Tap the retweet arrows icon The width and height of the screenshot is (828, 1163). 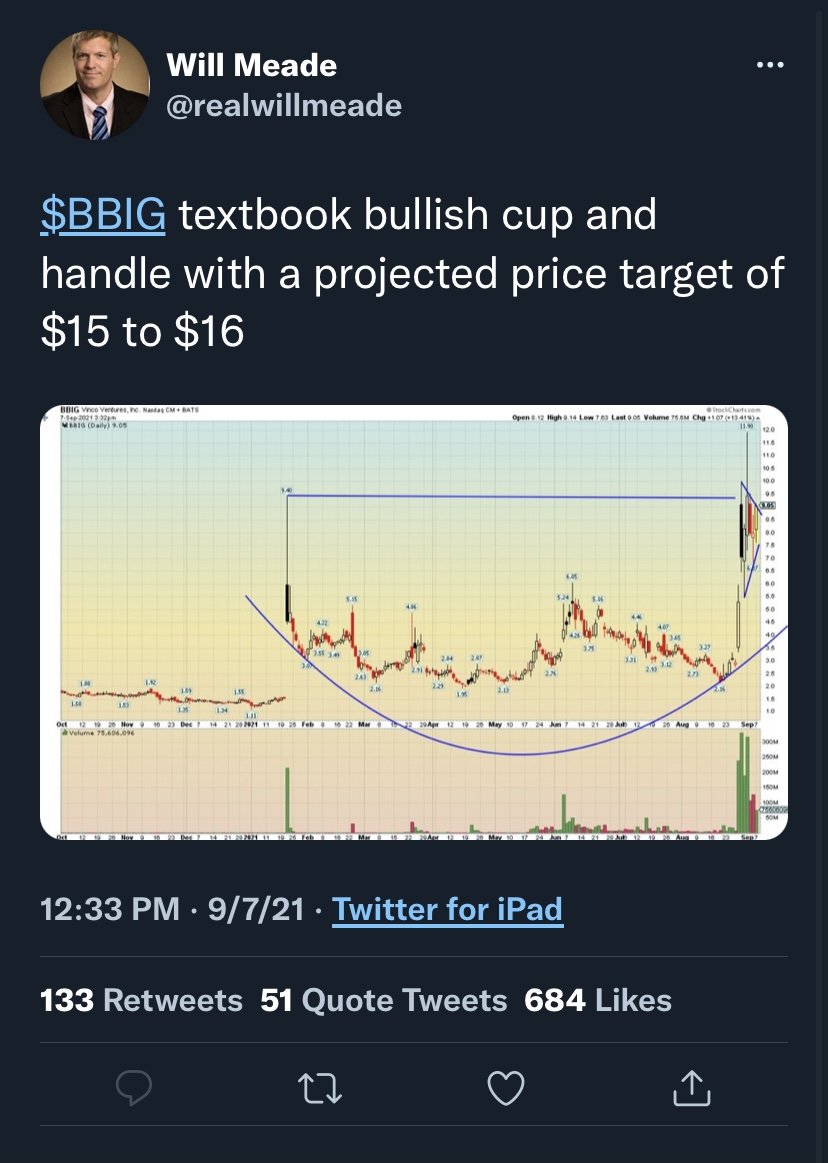pyautogui.click(x=320, y=1088)
